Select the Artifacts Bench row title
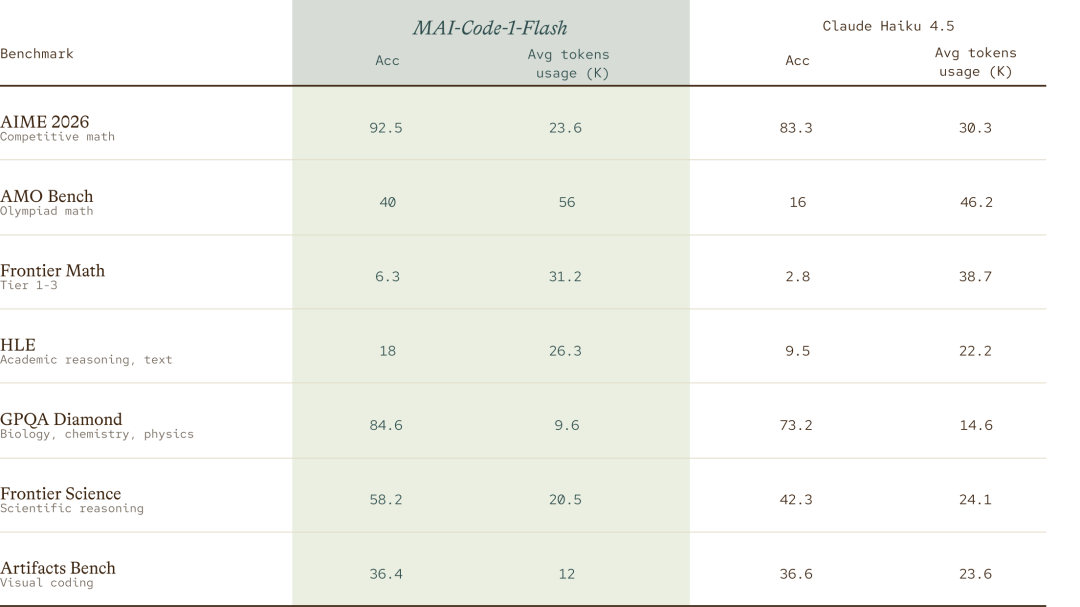Screen dimensions: 1080x607 pyautogui.click(x=58, y=568)
